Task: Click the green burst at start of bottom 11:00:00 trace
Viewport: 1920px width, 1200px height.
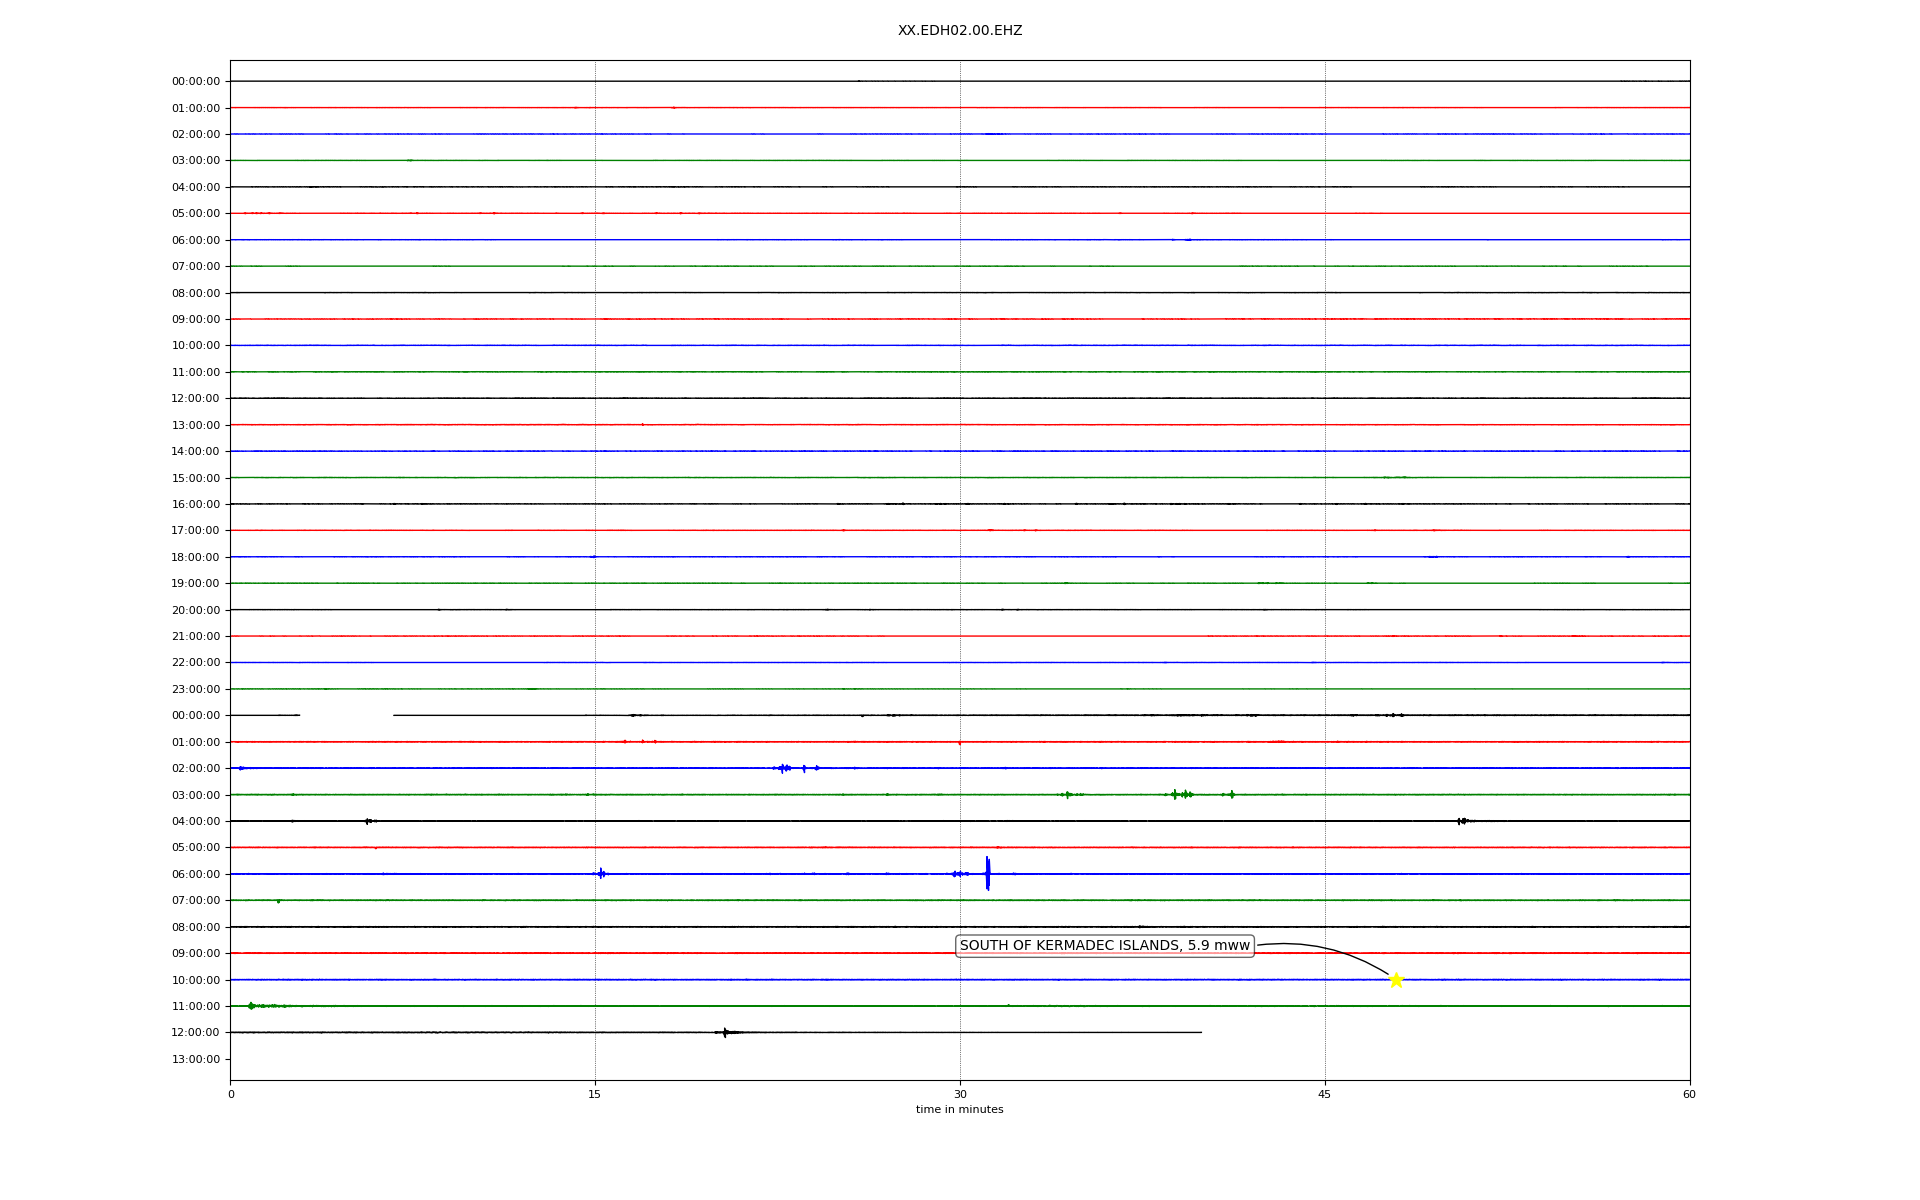Action: pos(251,1006)
